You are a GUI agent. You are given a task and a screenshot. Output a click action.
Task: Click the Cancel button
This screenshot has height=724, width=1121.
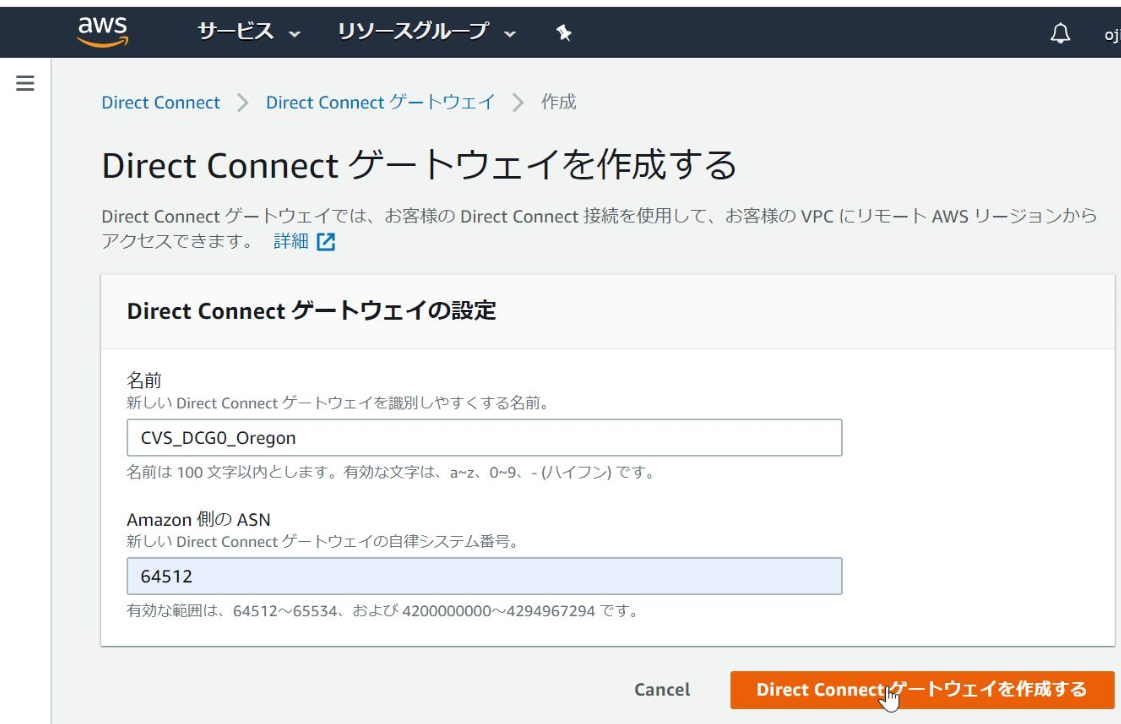[x=662, y=690]
